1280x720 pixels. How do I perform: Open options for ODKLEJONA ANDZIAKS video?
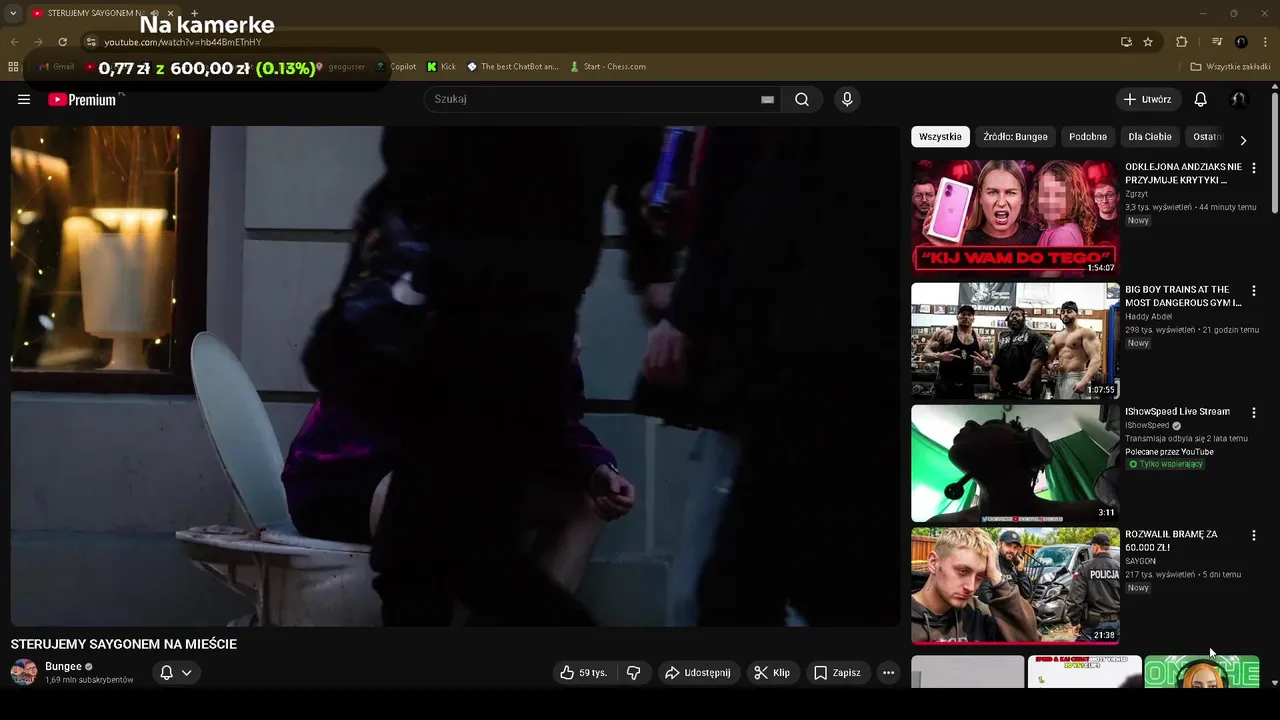coord(1254,168)
